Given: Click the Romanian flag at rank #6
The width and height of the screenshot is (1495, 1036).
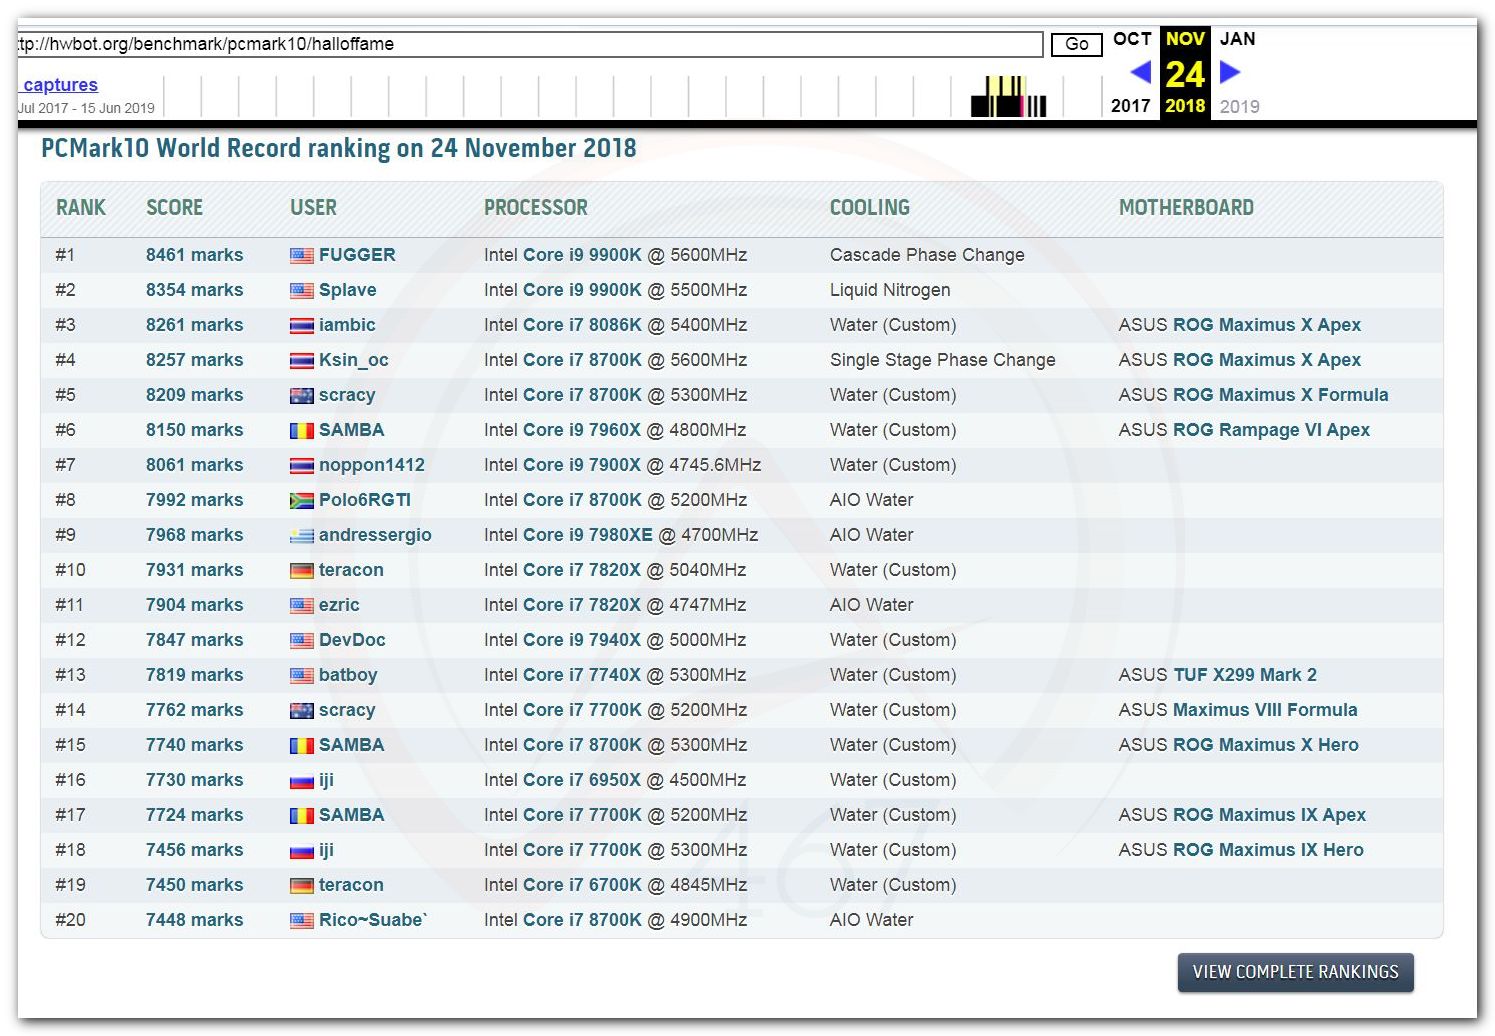Looking at the screenshot, I should [301, 431].
